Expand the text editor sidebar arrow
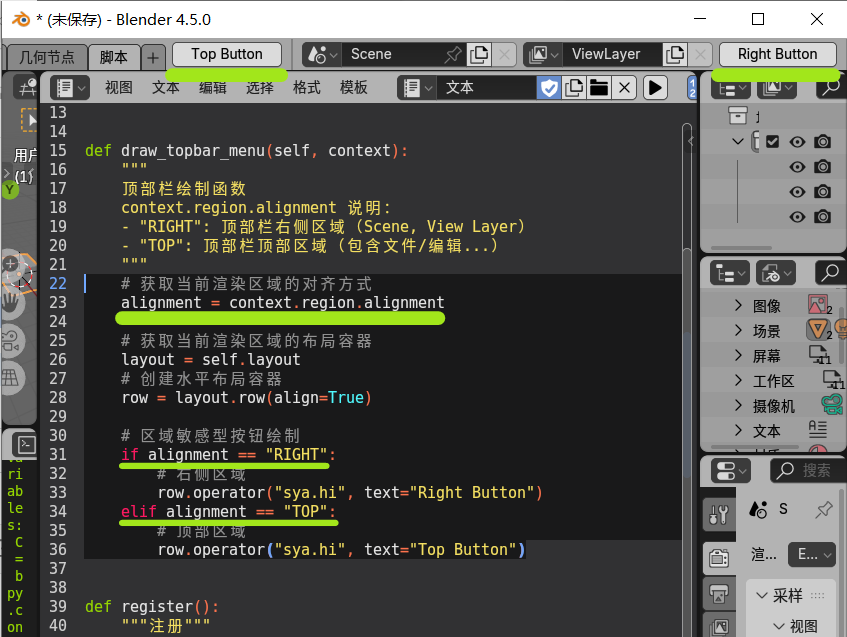847x637 pixels. click(x=690, y=142)
